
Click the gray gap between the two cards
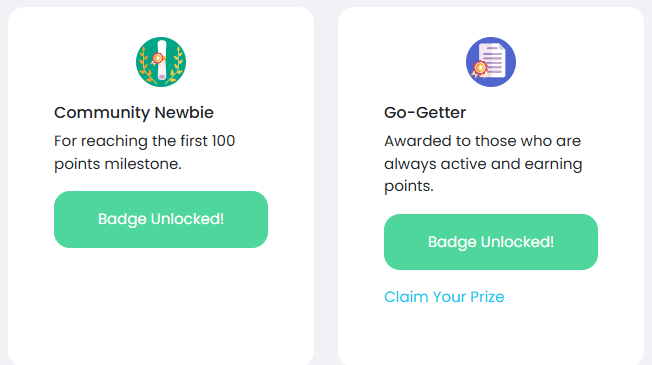pos(326,183)
